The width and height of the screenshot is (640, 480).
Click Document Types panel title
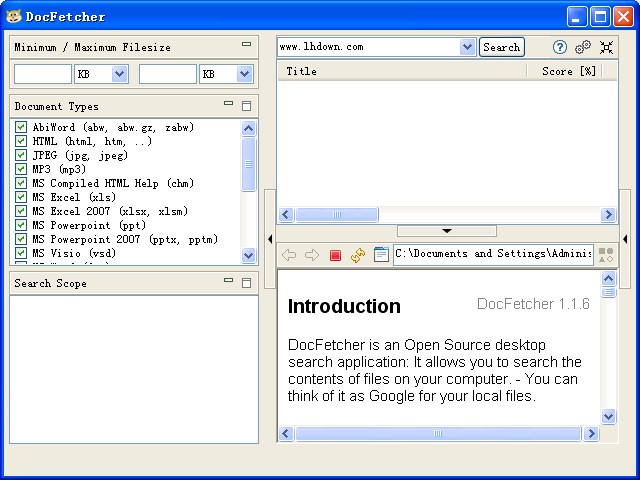[56, 106]
